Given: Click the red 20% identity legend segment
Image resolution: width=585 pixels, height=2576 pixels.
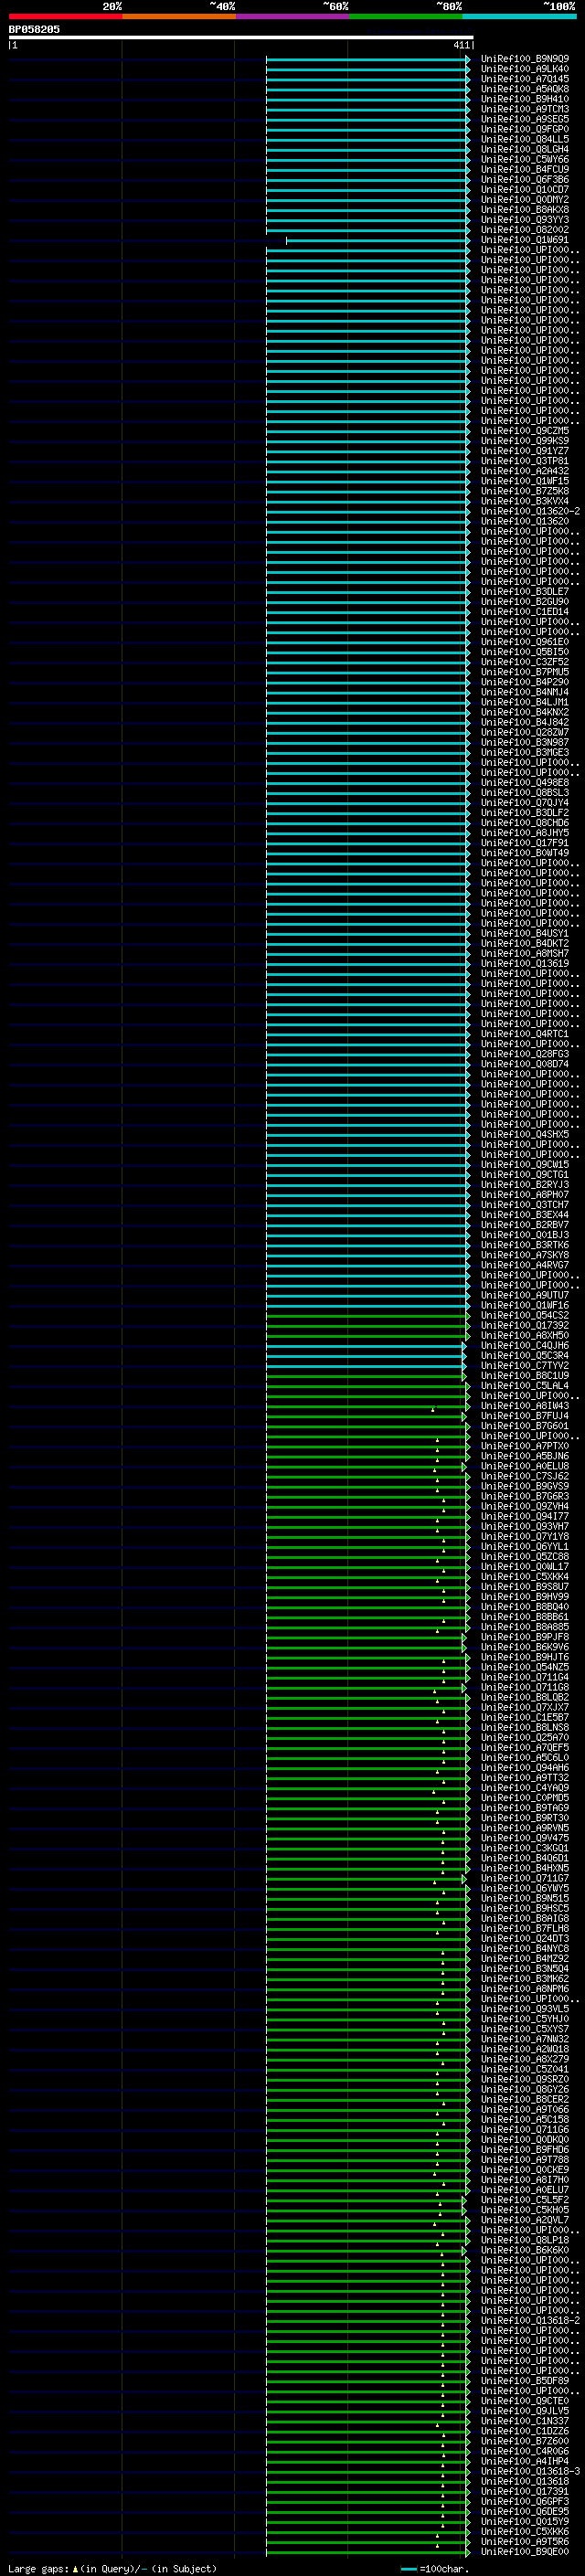Looking at the screenshot, I should pyautogui.click(x=65, y=16).
